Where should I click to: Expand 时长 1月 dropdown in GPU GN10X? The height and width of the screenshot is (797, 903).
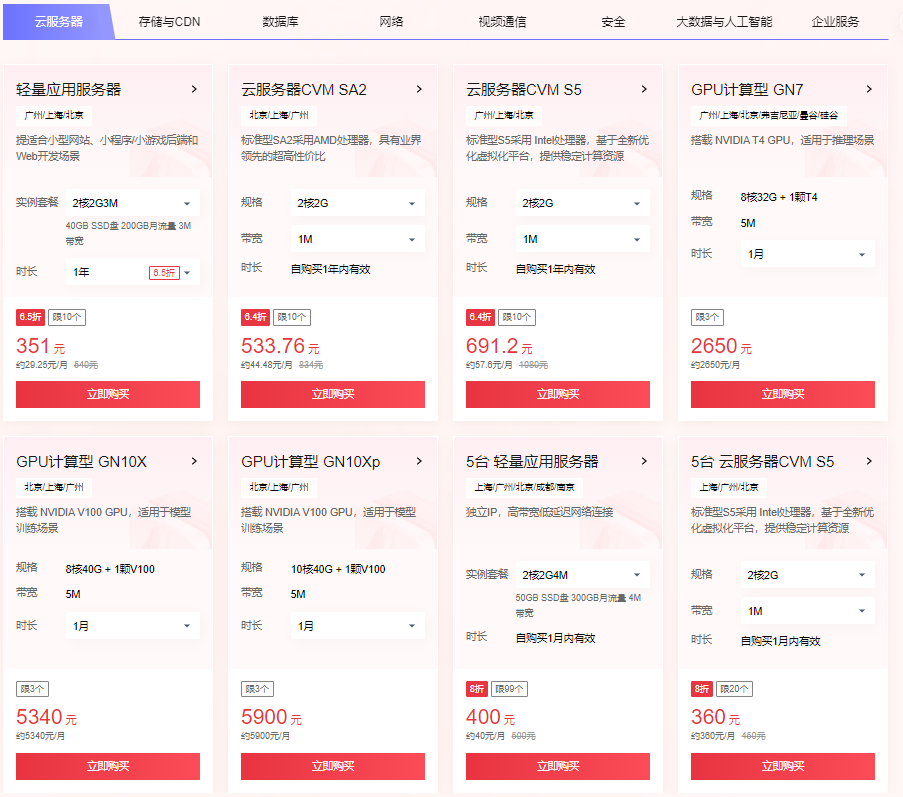click(x=132, y=626)
